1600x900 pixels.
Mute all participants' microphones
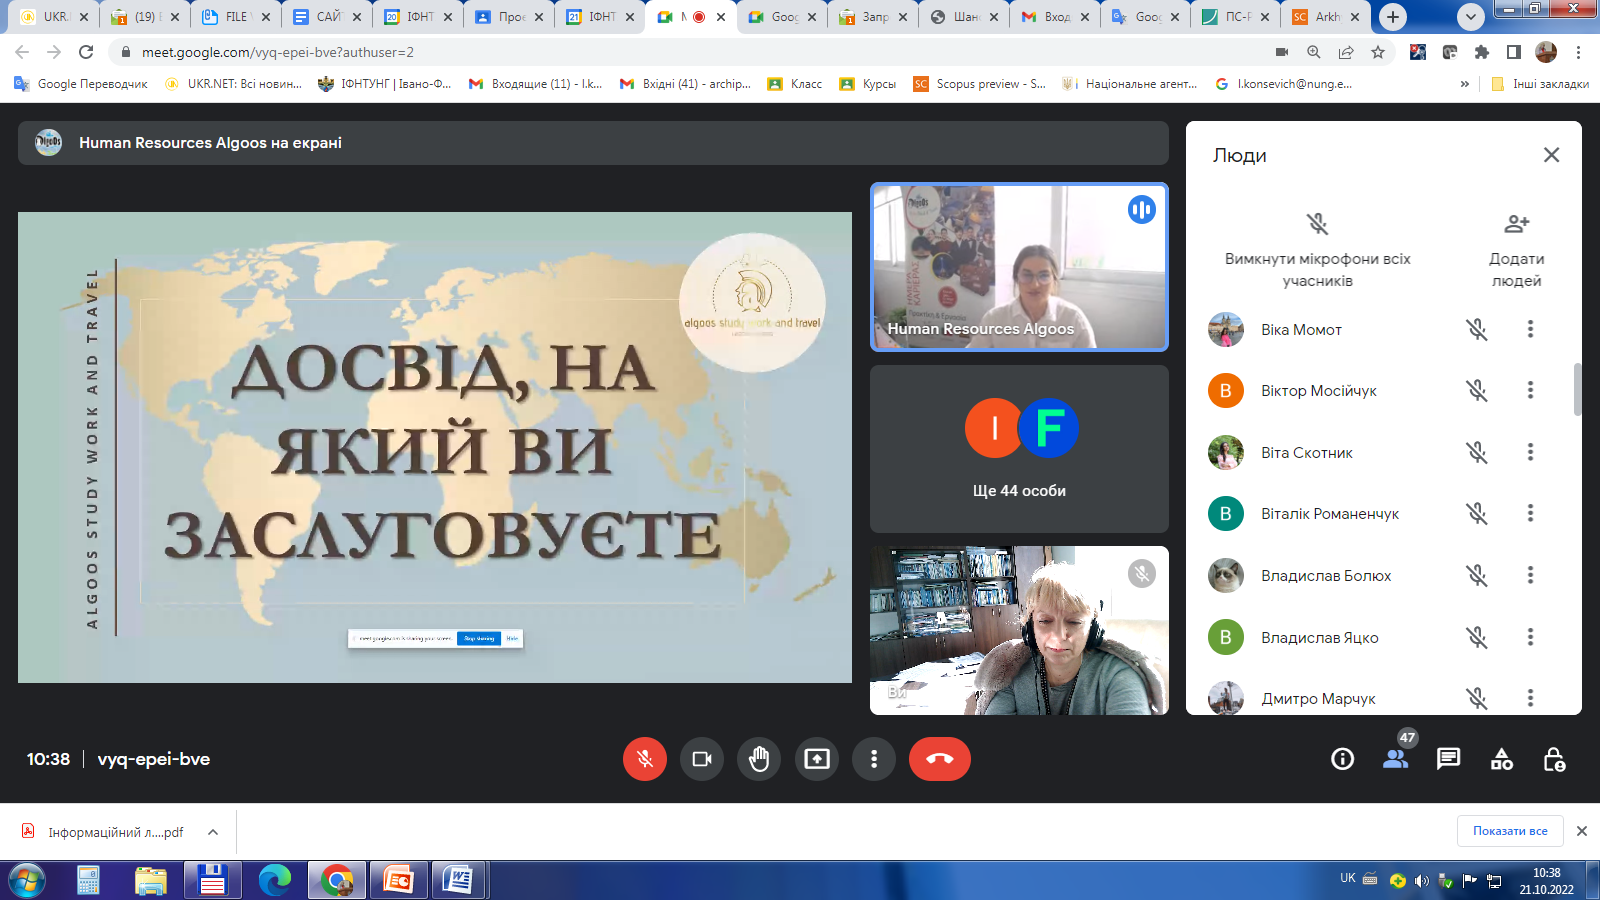(x=1317, y=224)
